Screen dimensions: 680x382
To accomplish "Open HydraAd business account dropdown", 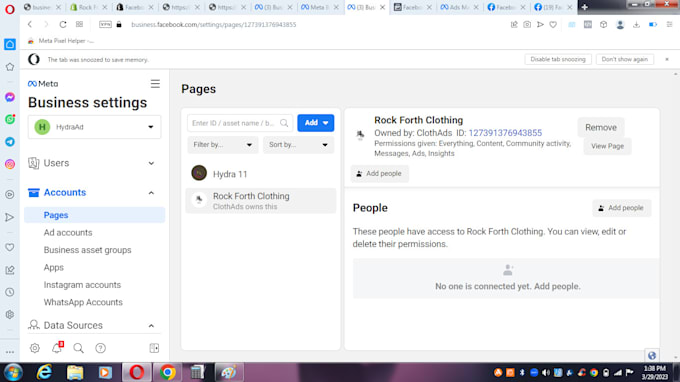I will [x=95, y=127].
